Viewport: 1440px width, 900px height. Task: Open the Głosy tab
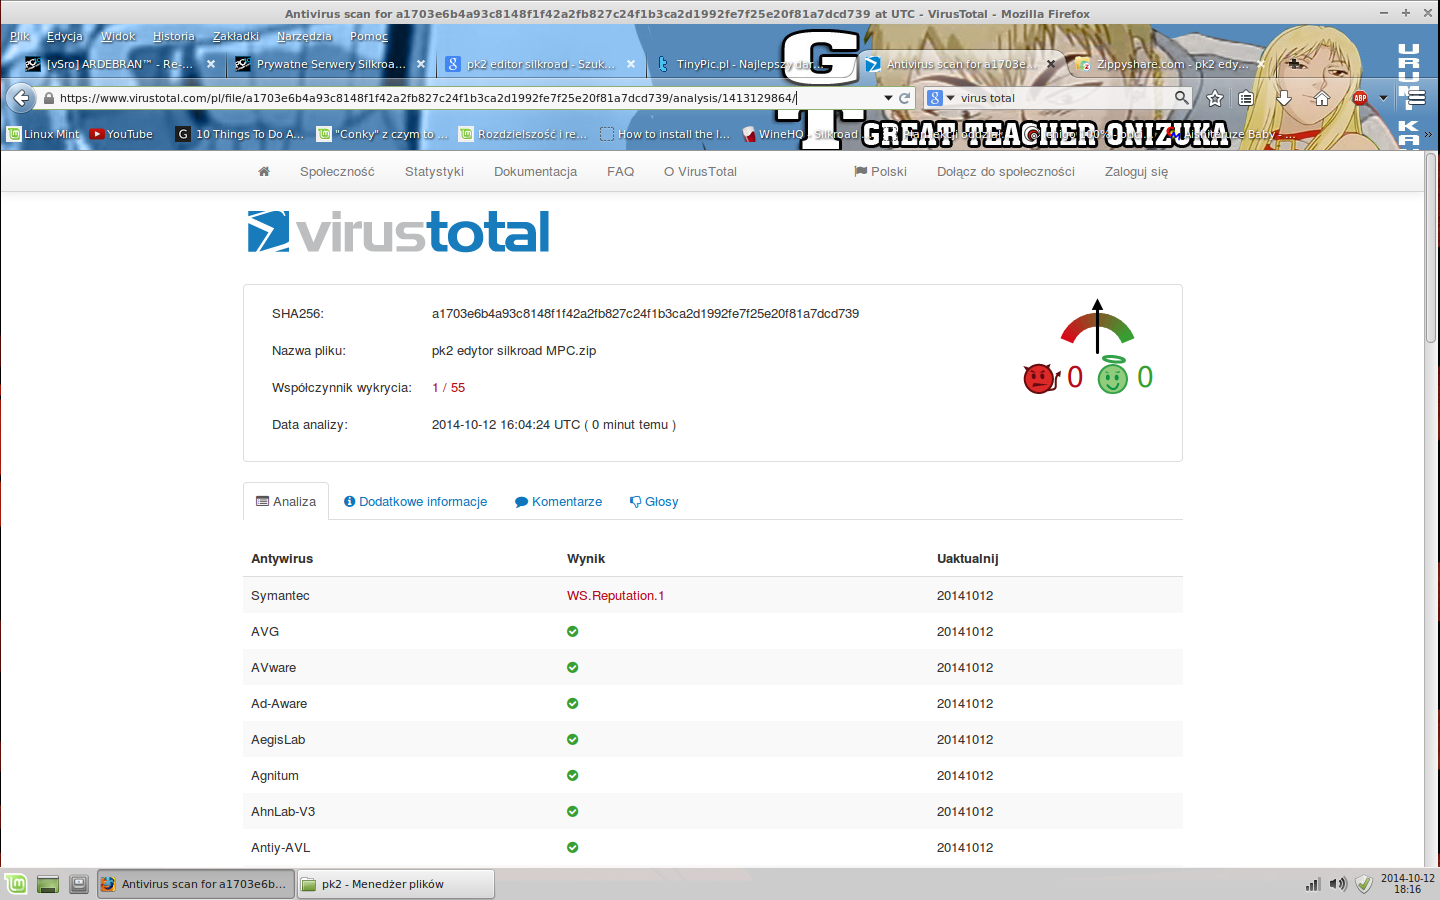[654, 502]
